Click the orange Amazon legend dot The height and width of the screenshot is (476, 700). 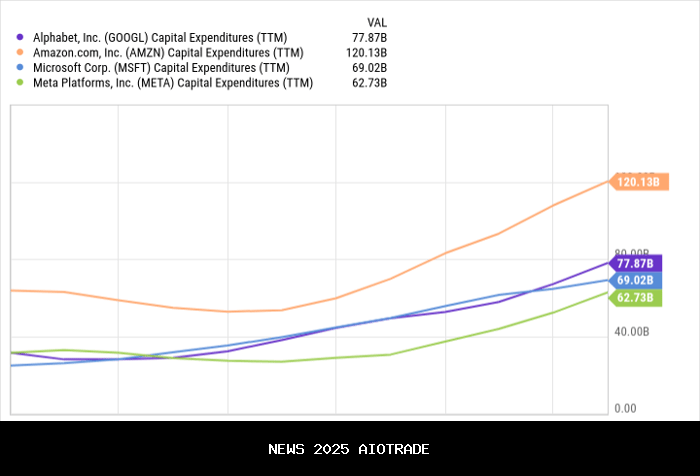(x=21, y=52)
